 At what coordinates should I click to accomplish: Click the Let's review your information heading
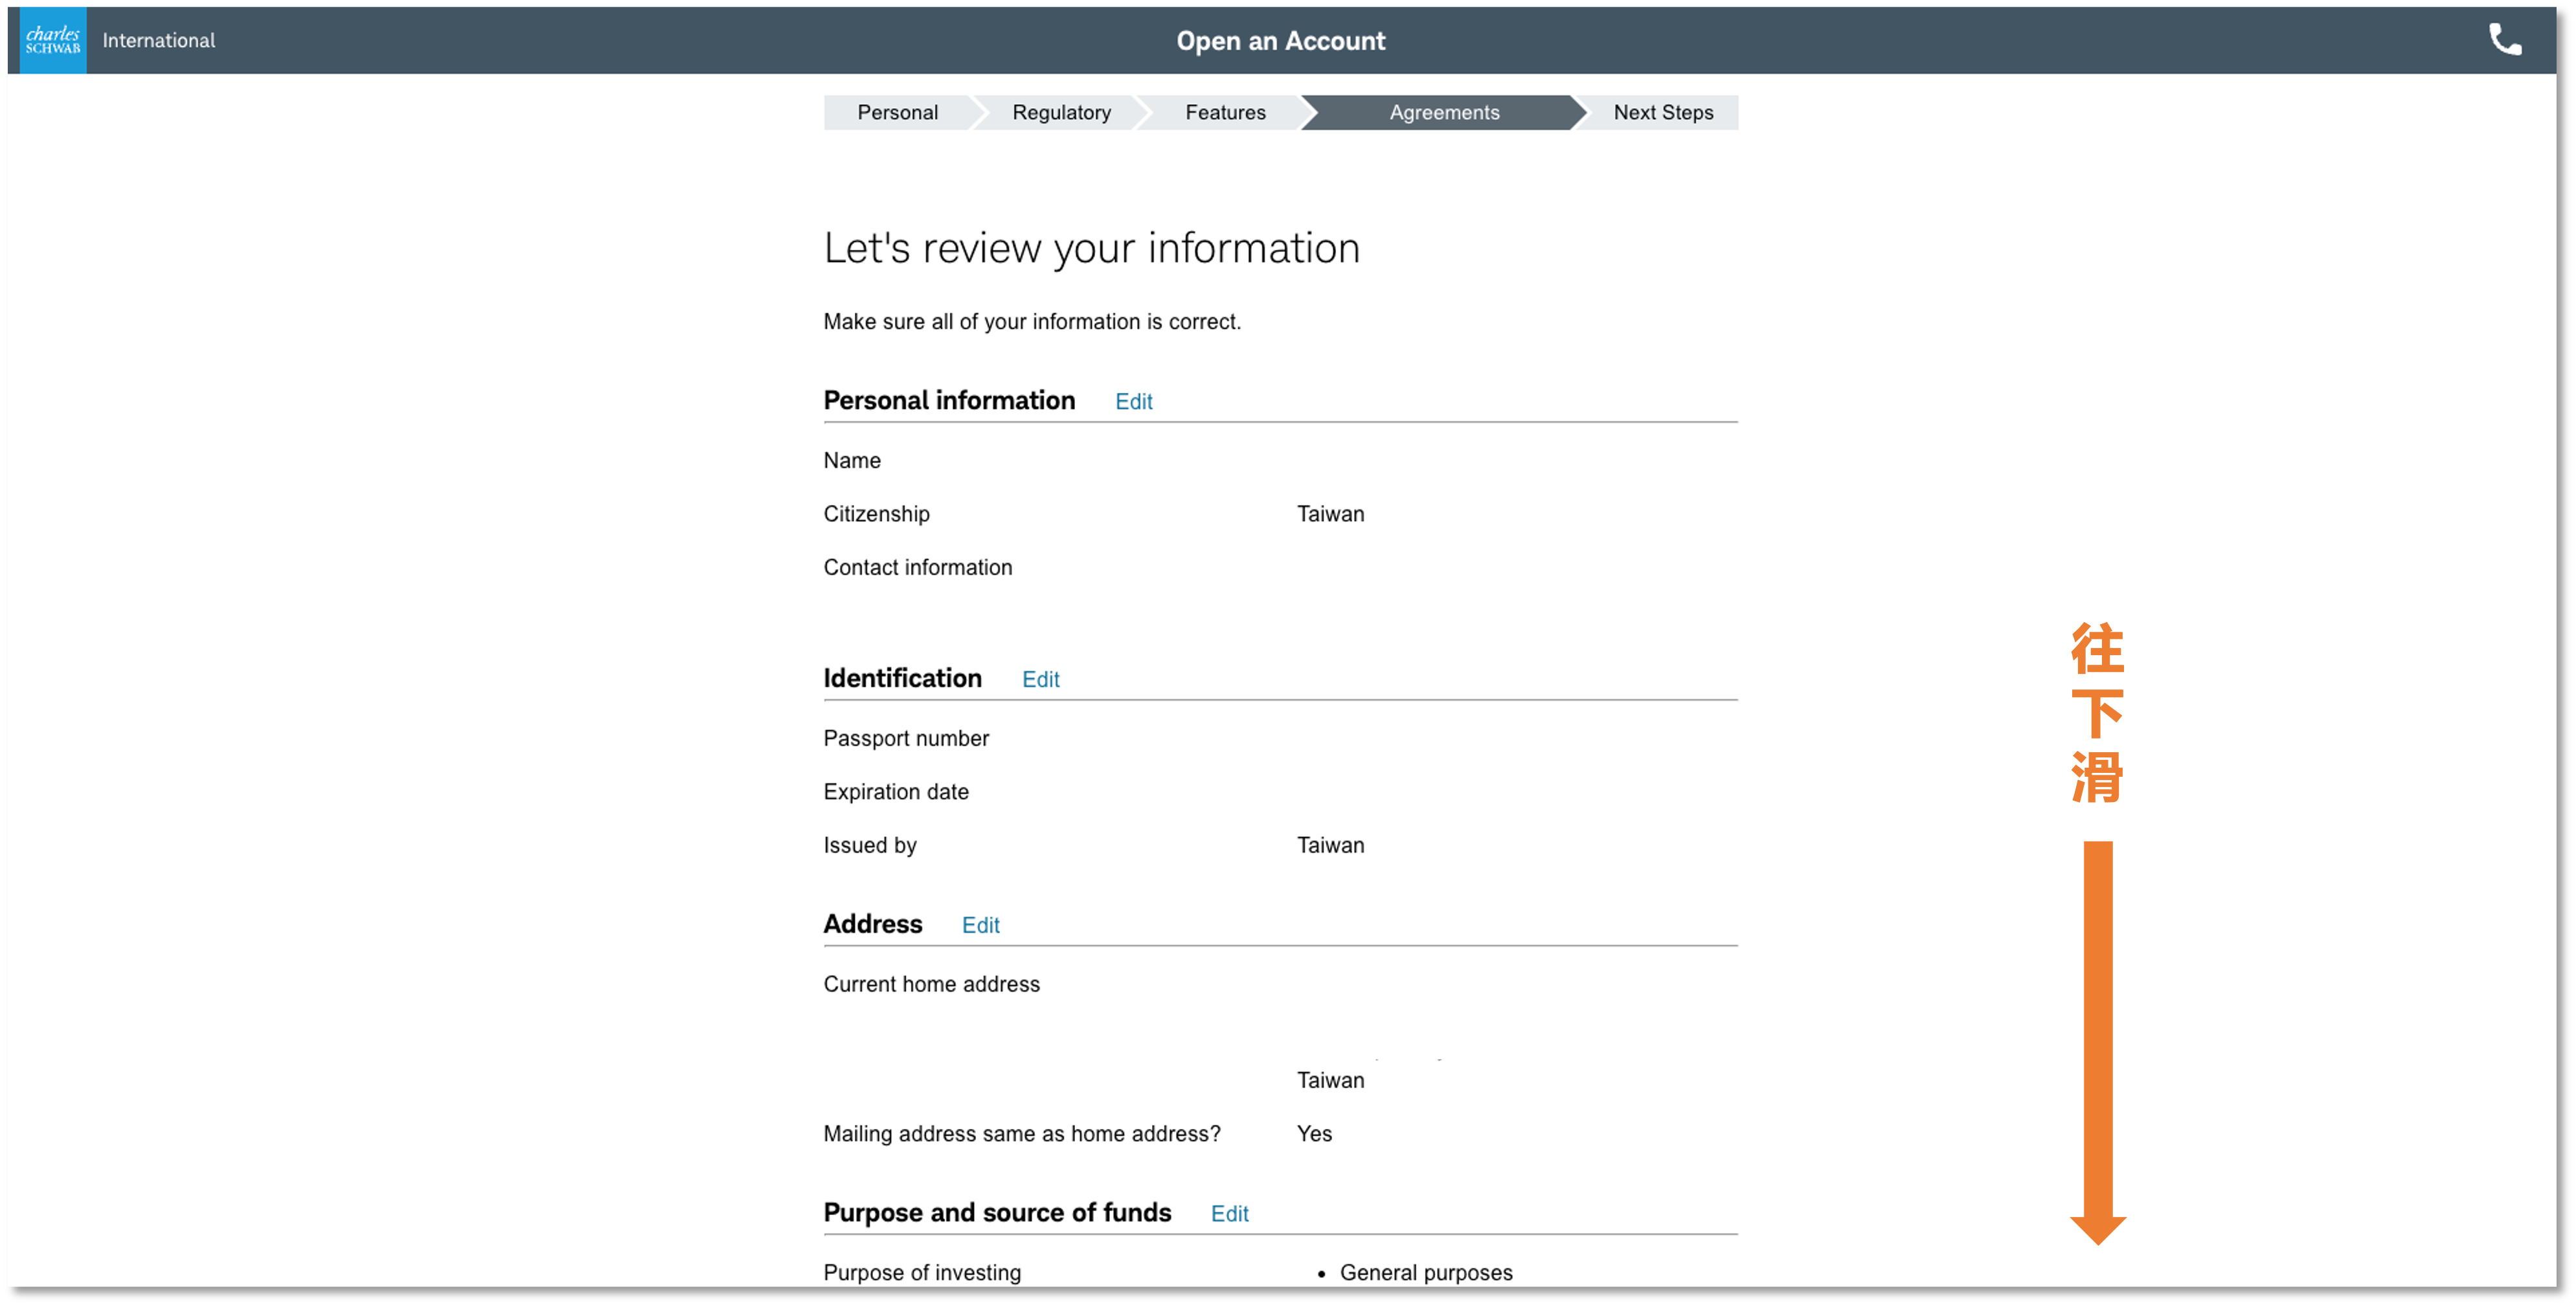pyautogui.click(x=1091, y=248)
